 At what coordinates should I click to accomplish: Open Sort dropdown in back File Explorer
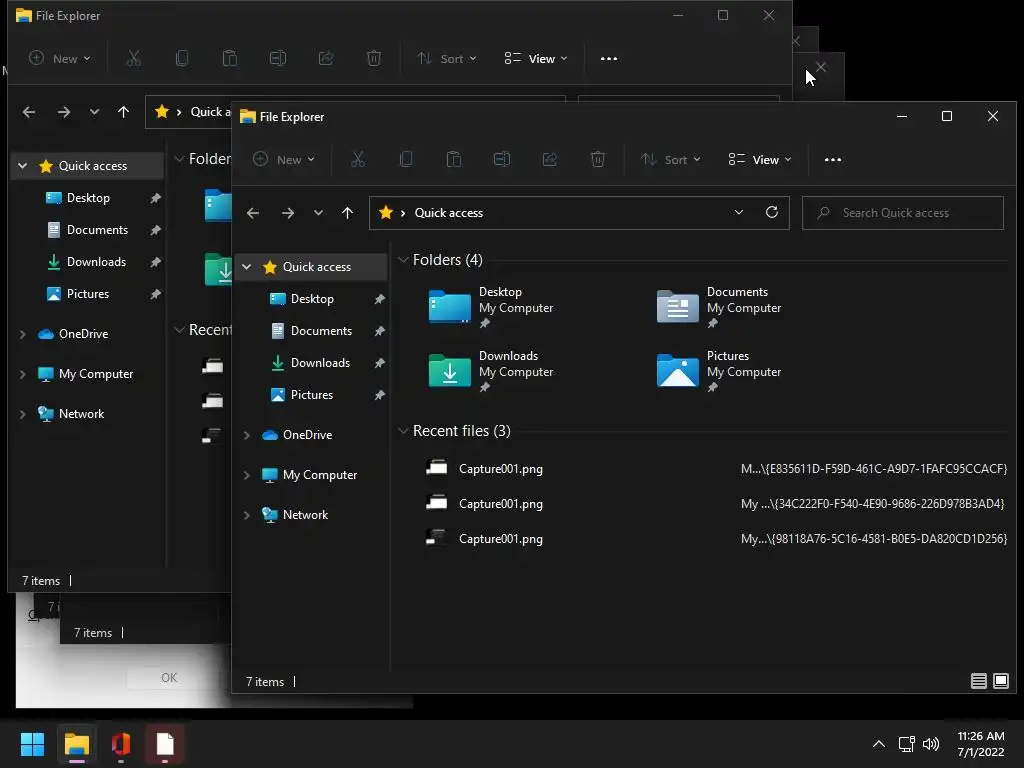click(x=446, y=58)
